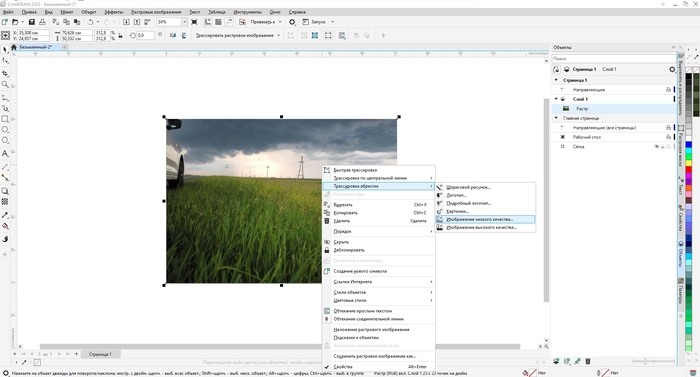Click the Undo arrow icon
Image resolution: width=700 pixels, height=377 pixels.
[x=91, y=21]
